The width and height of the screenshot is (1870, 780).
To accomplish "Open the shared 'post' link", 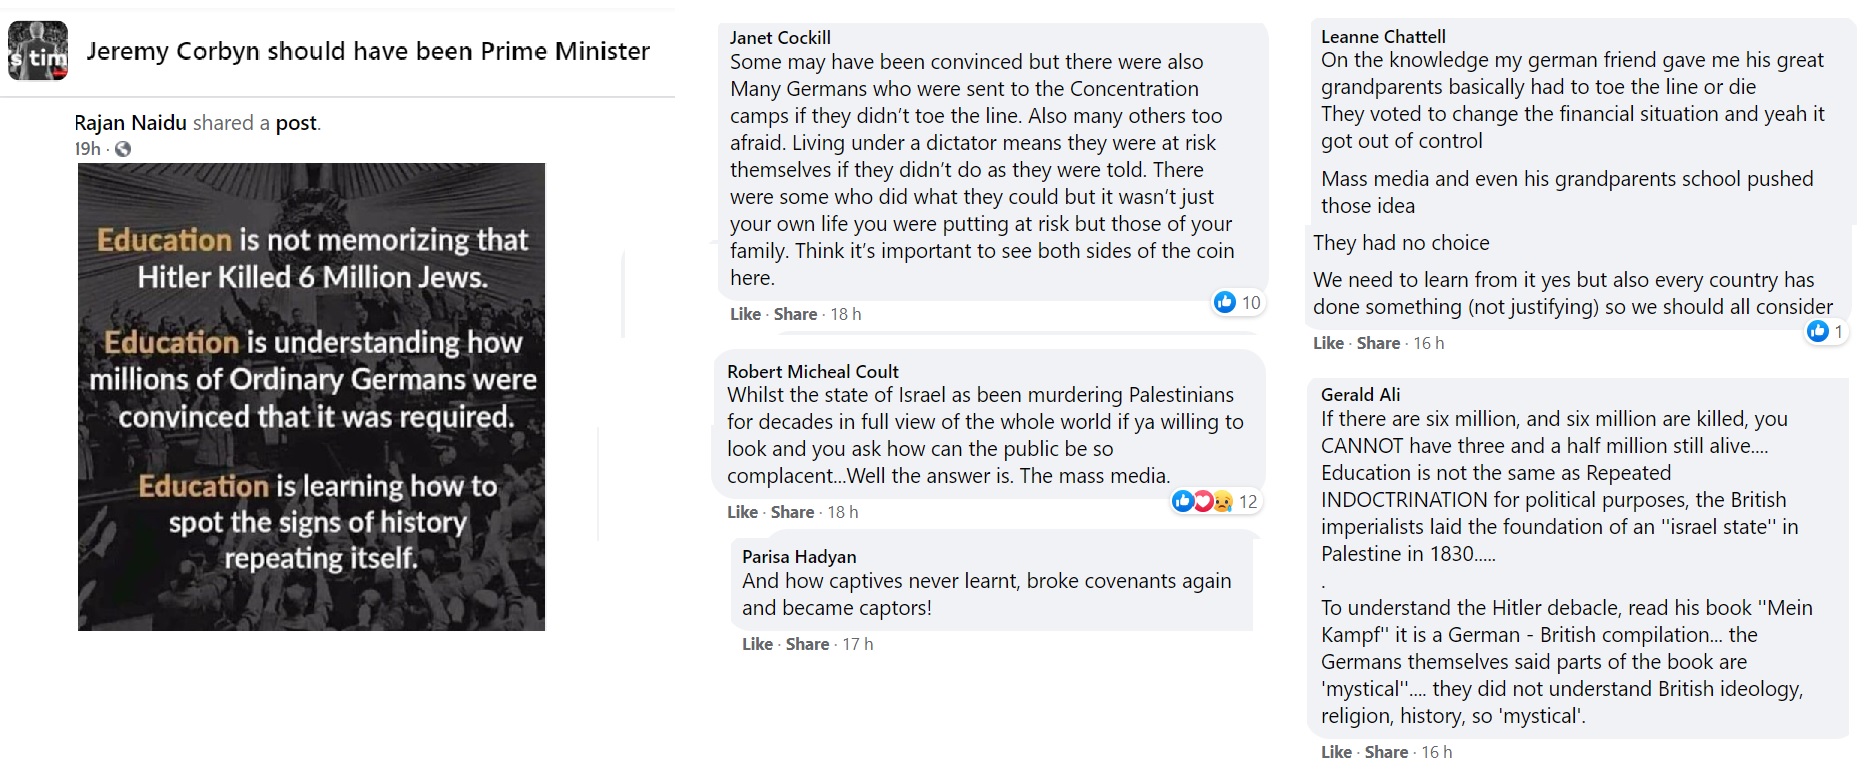I will [x=296, y=123].
